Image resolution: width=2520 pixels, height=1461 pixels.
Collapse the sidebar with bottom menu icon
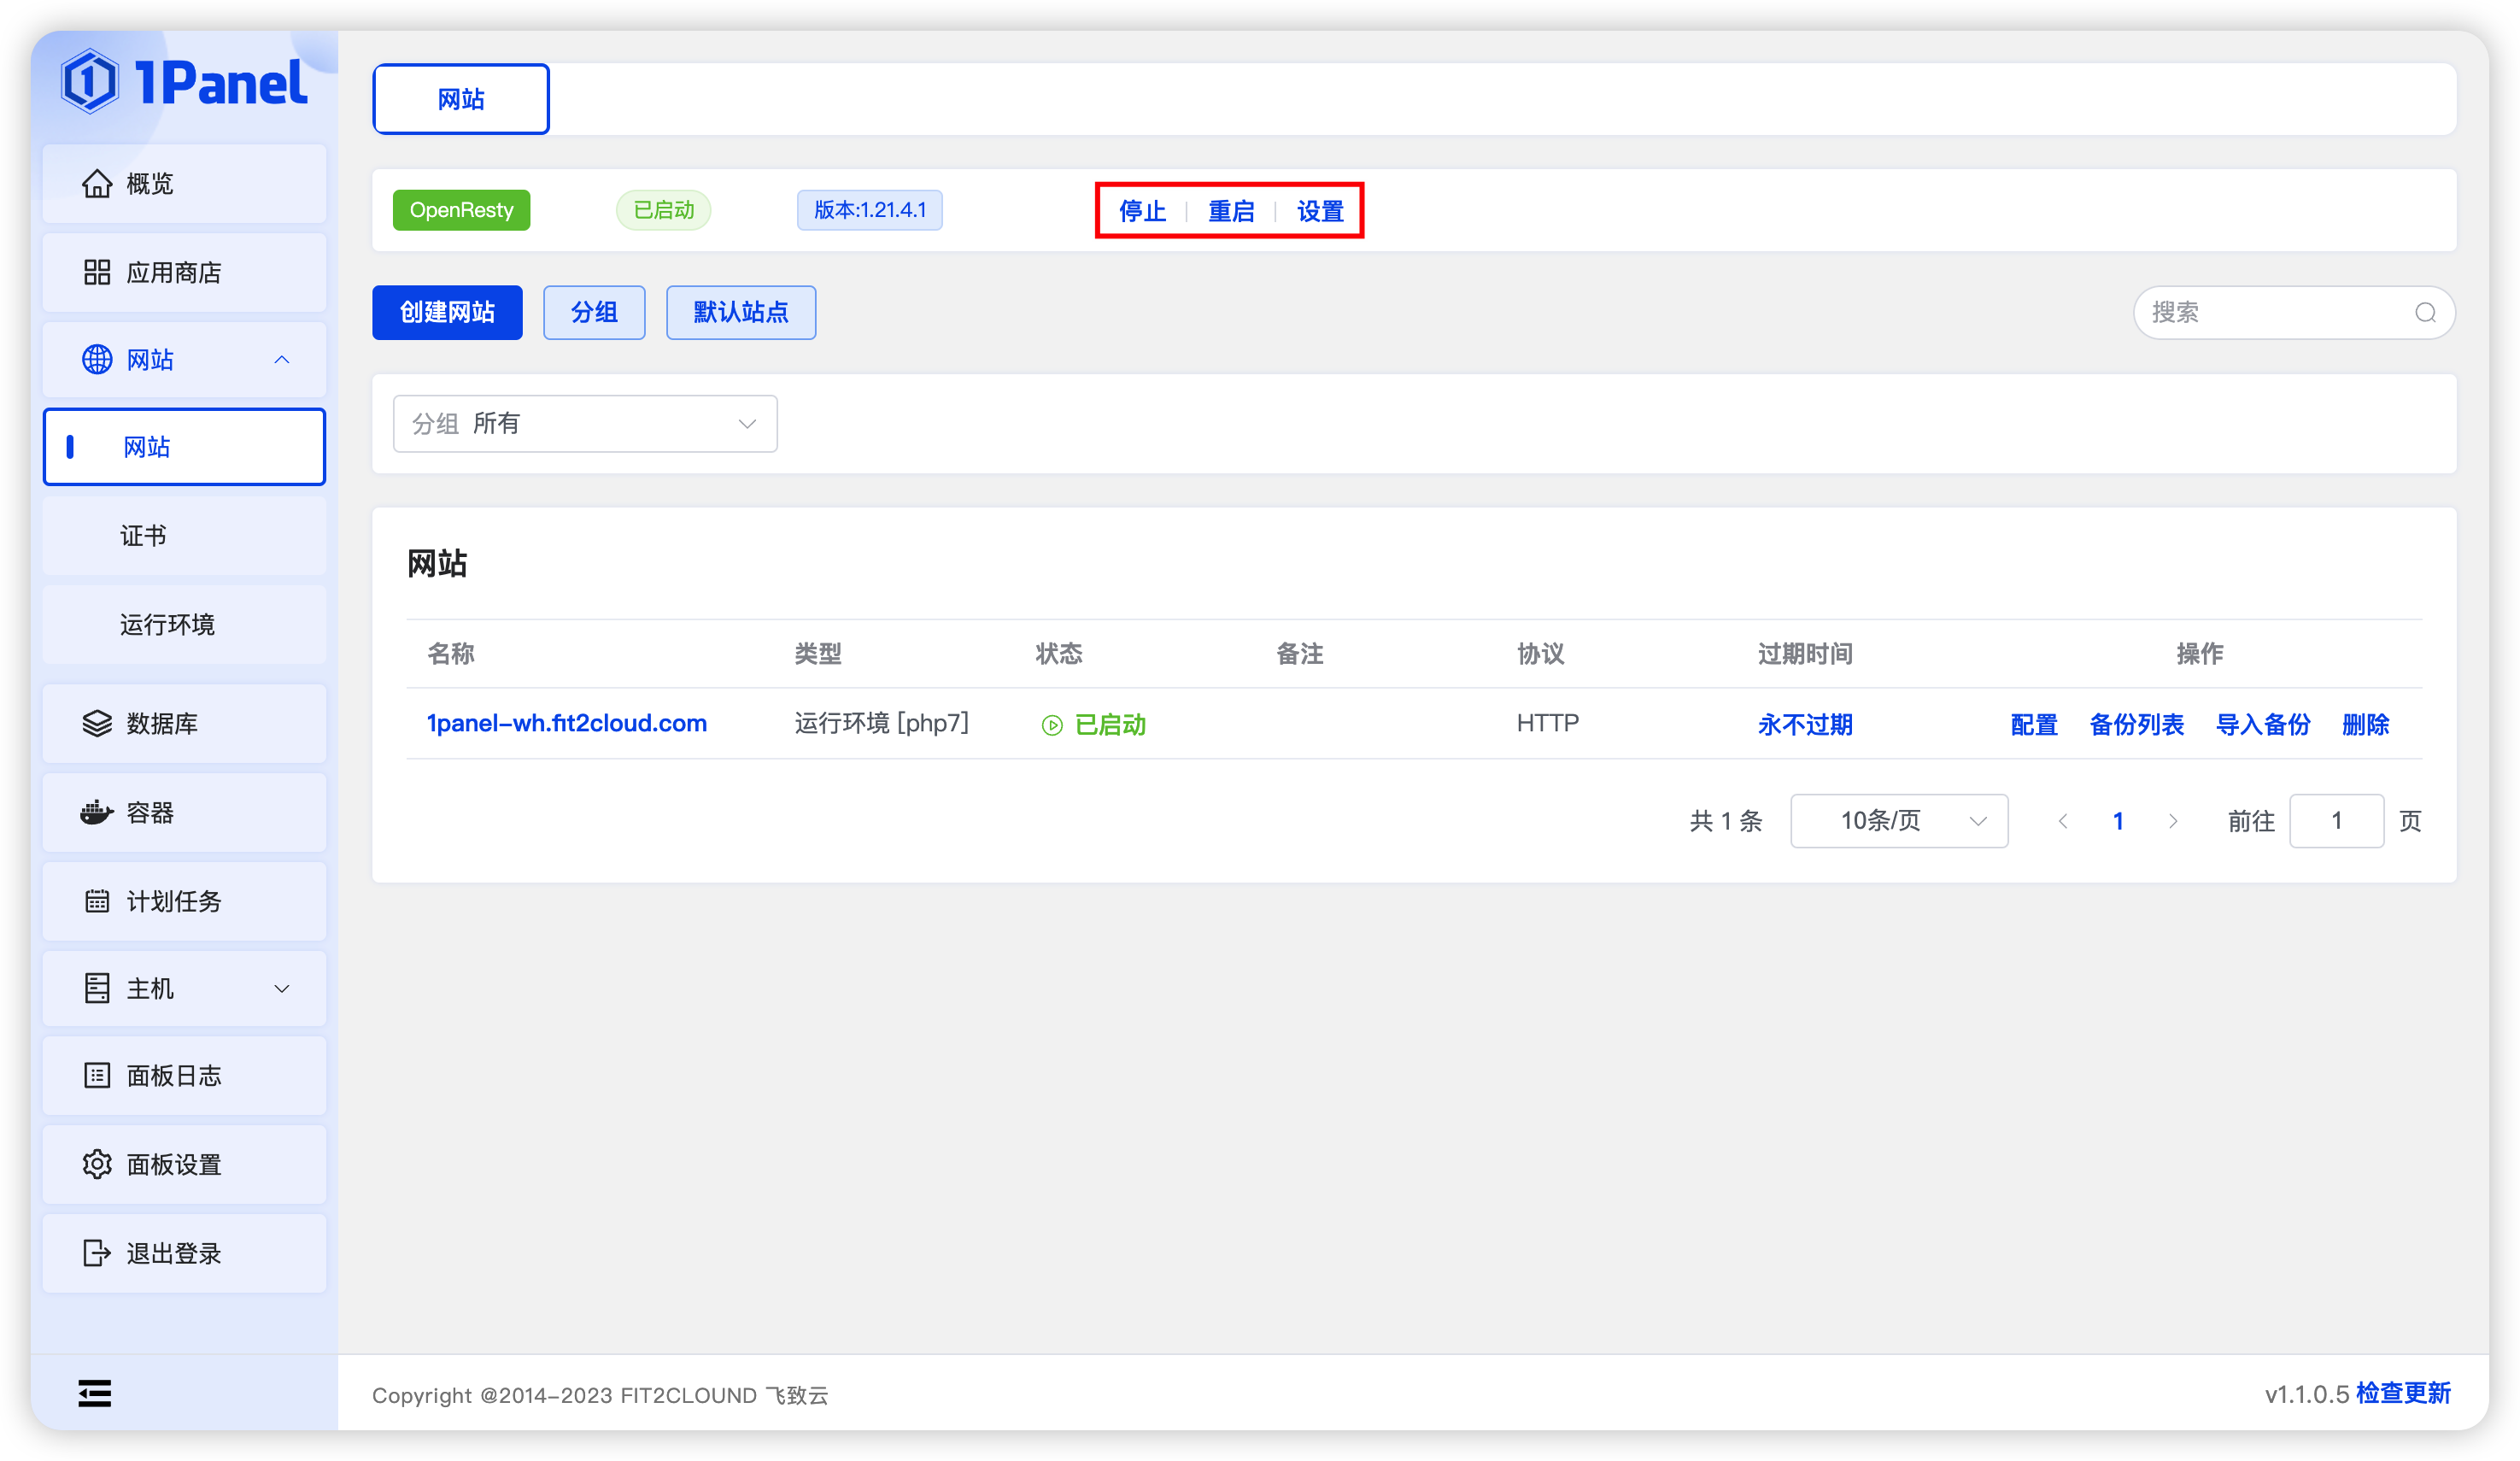click(95, 1393)
